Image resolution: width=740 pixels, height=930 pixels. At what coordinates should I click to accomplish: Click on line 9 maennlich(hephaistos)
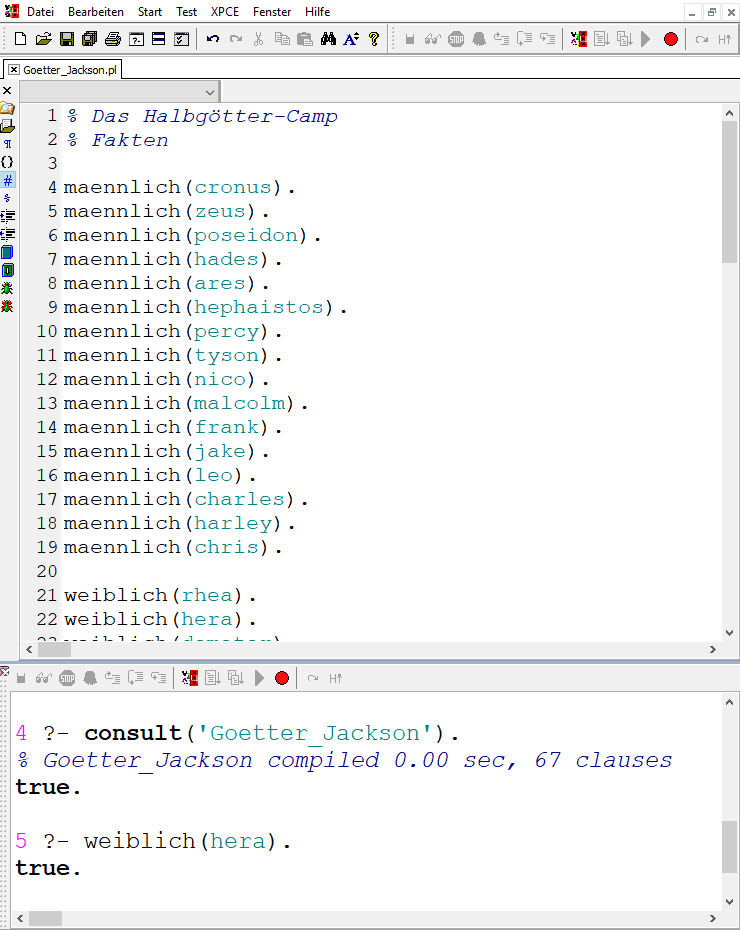point(205,307)
